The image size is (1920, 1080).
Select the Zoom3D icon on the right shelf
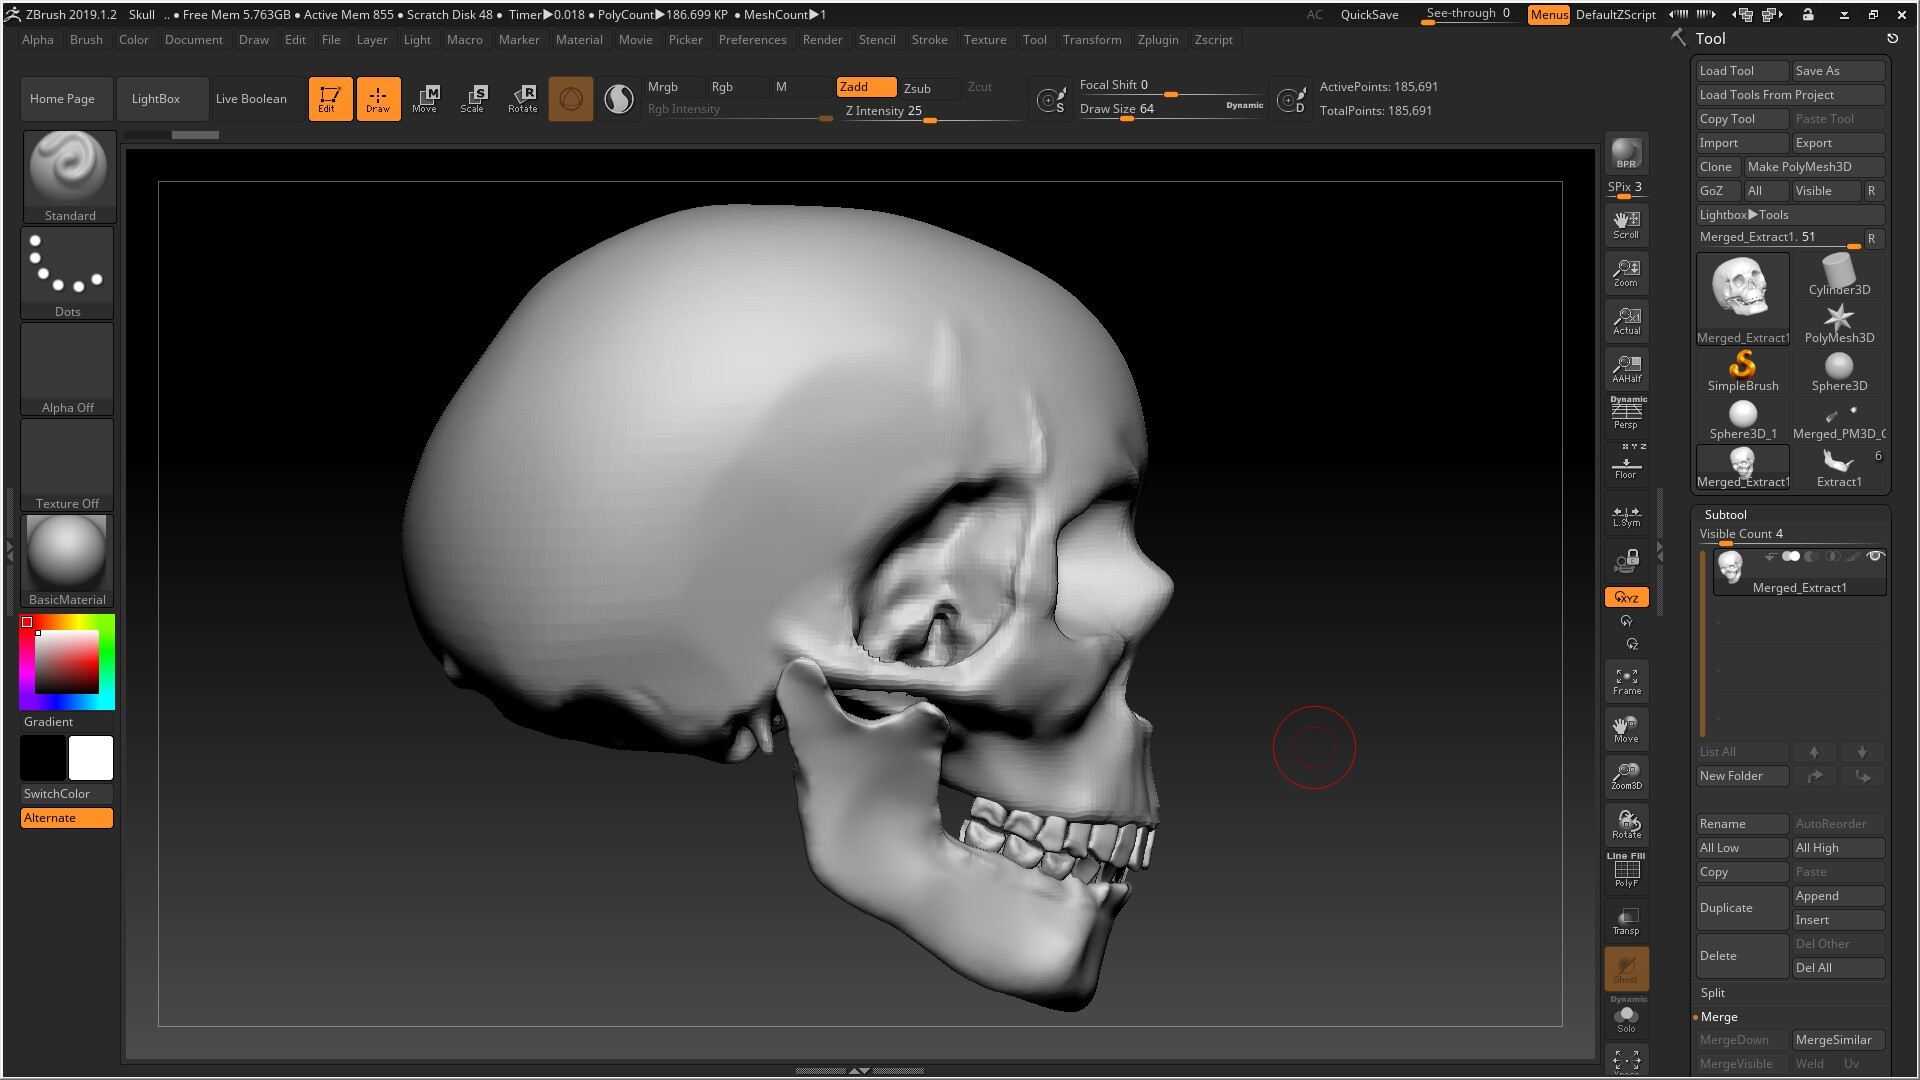1626,775
